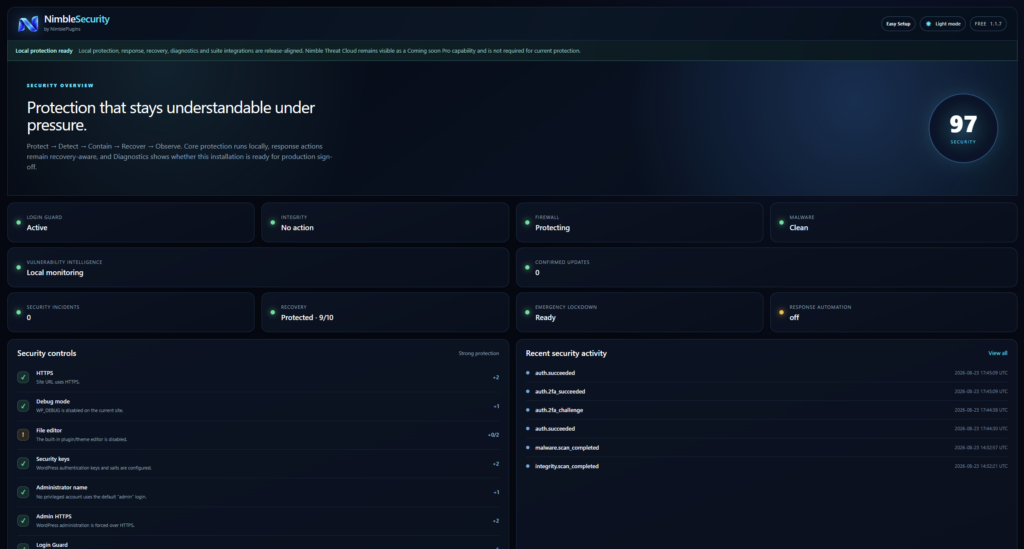Click the NimbleSecurity logo icon
The image size is (1024, 549).
27,24
